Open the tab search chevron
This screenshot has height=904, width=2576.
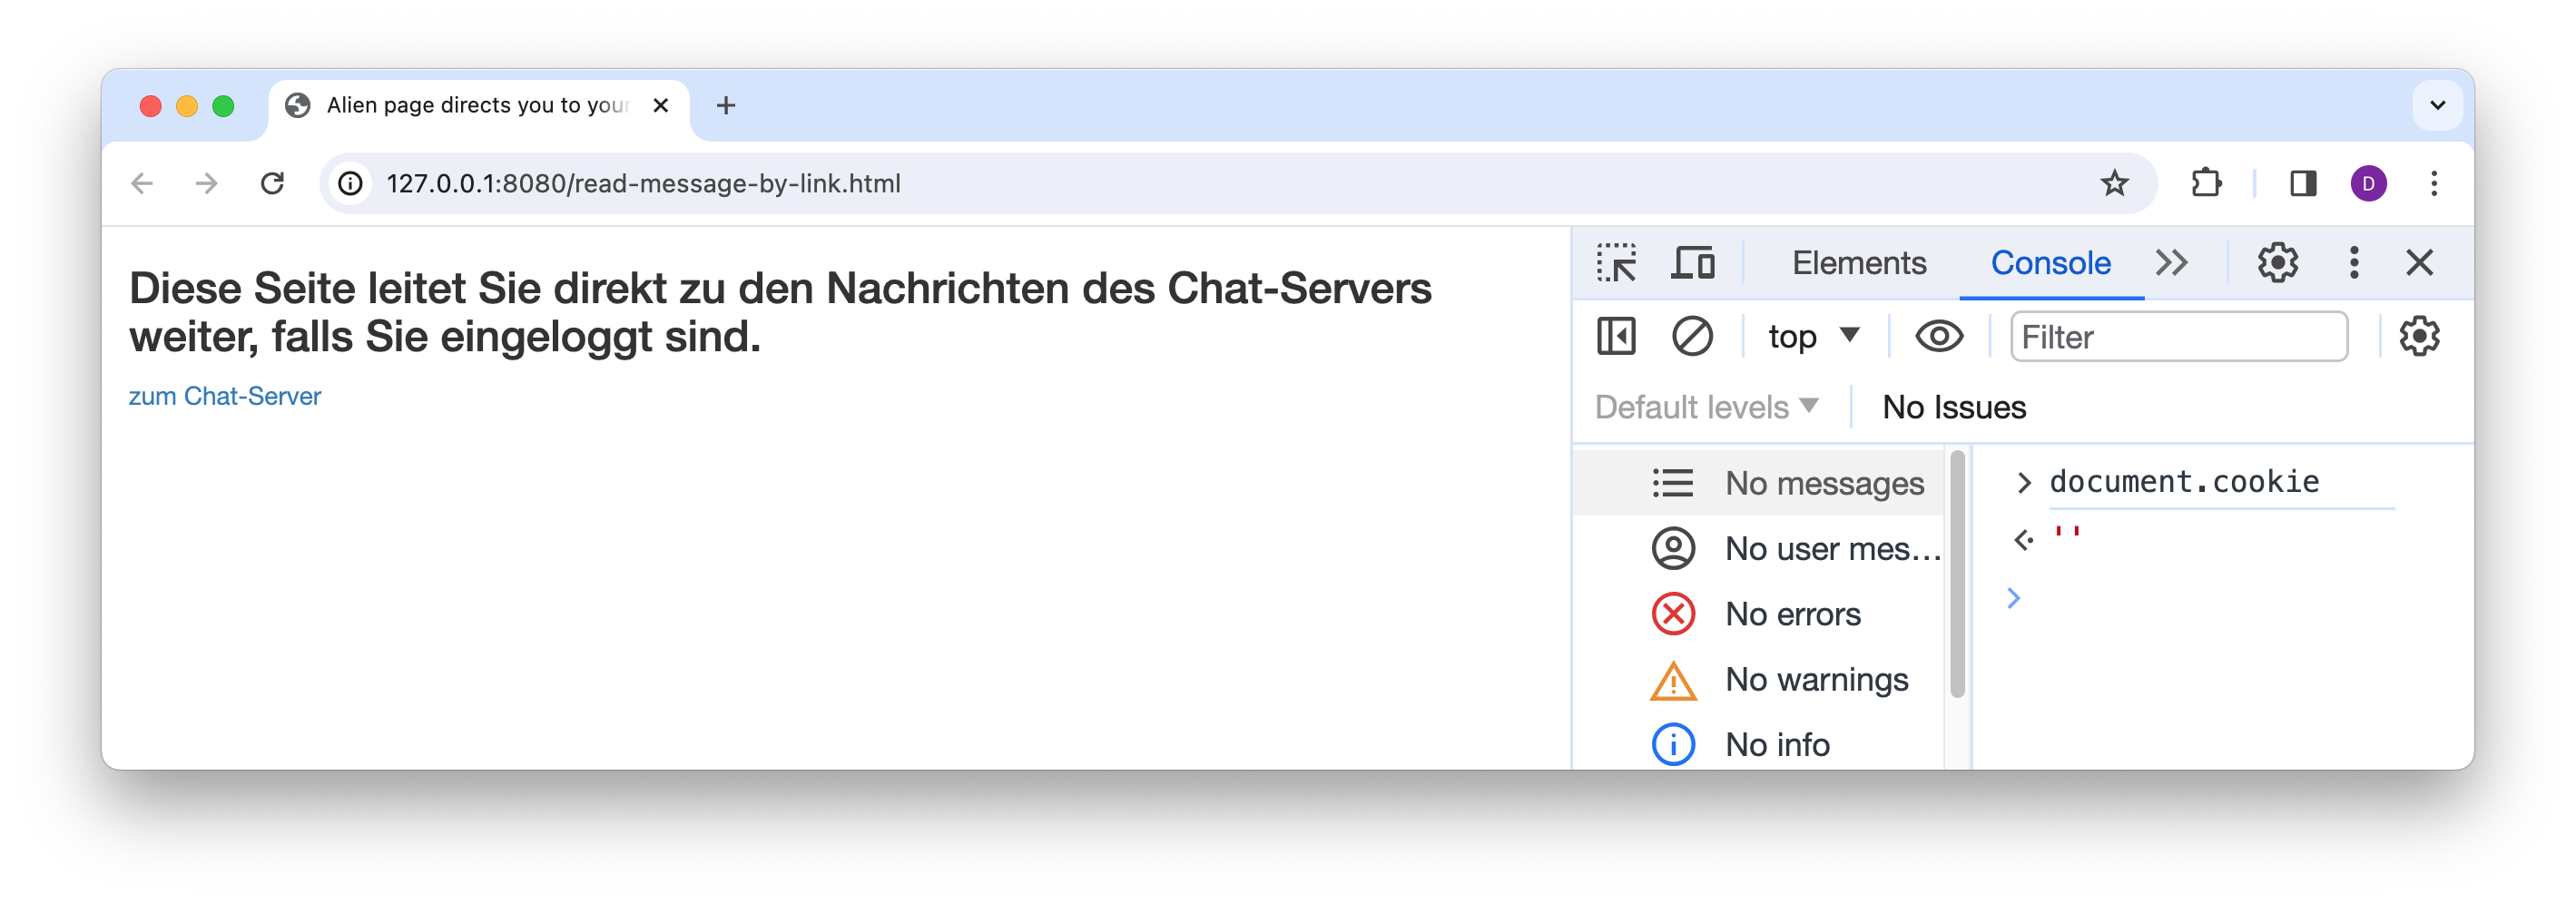point(2437,105)
